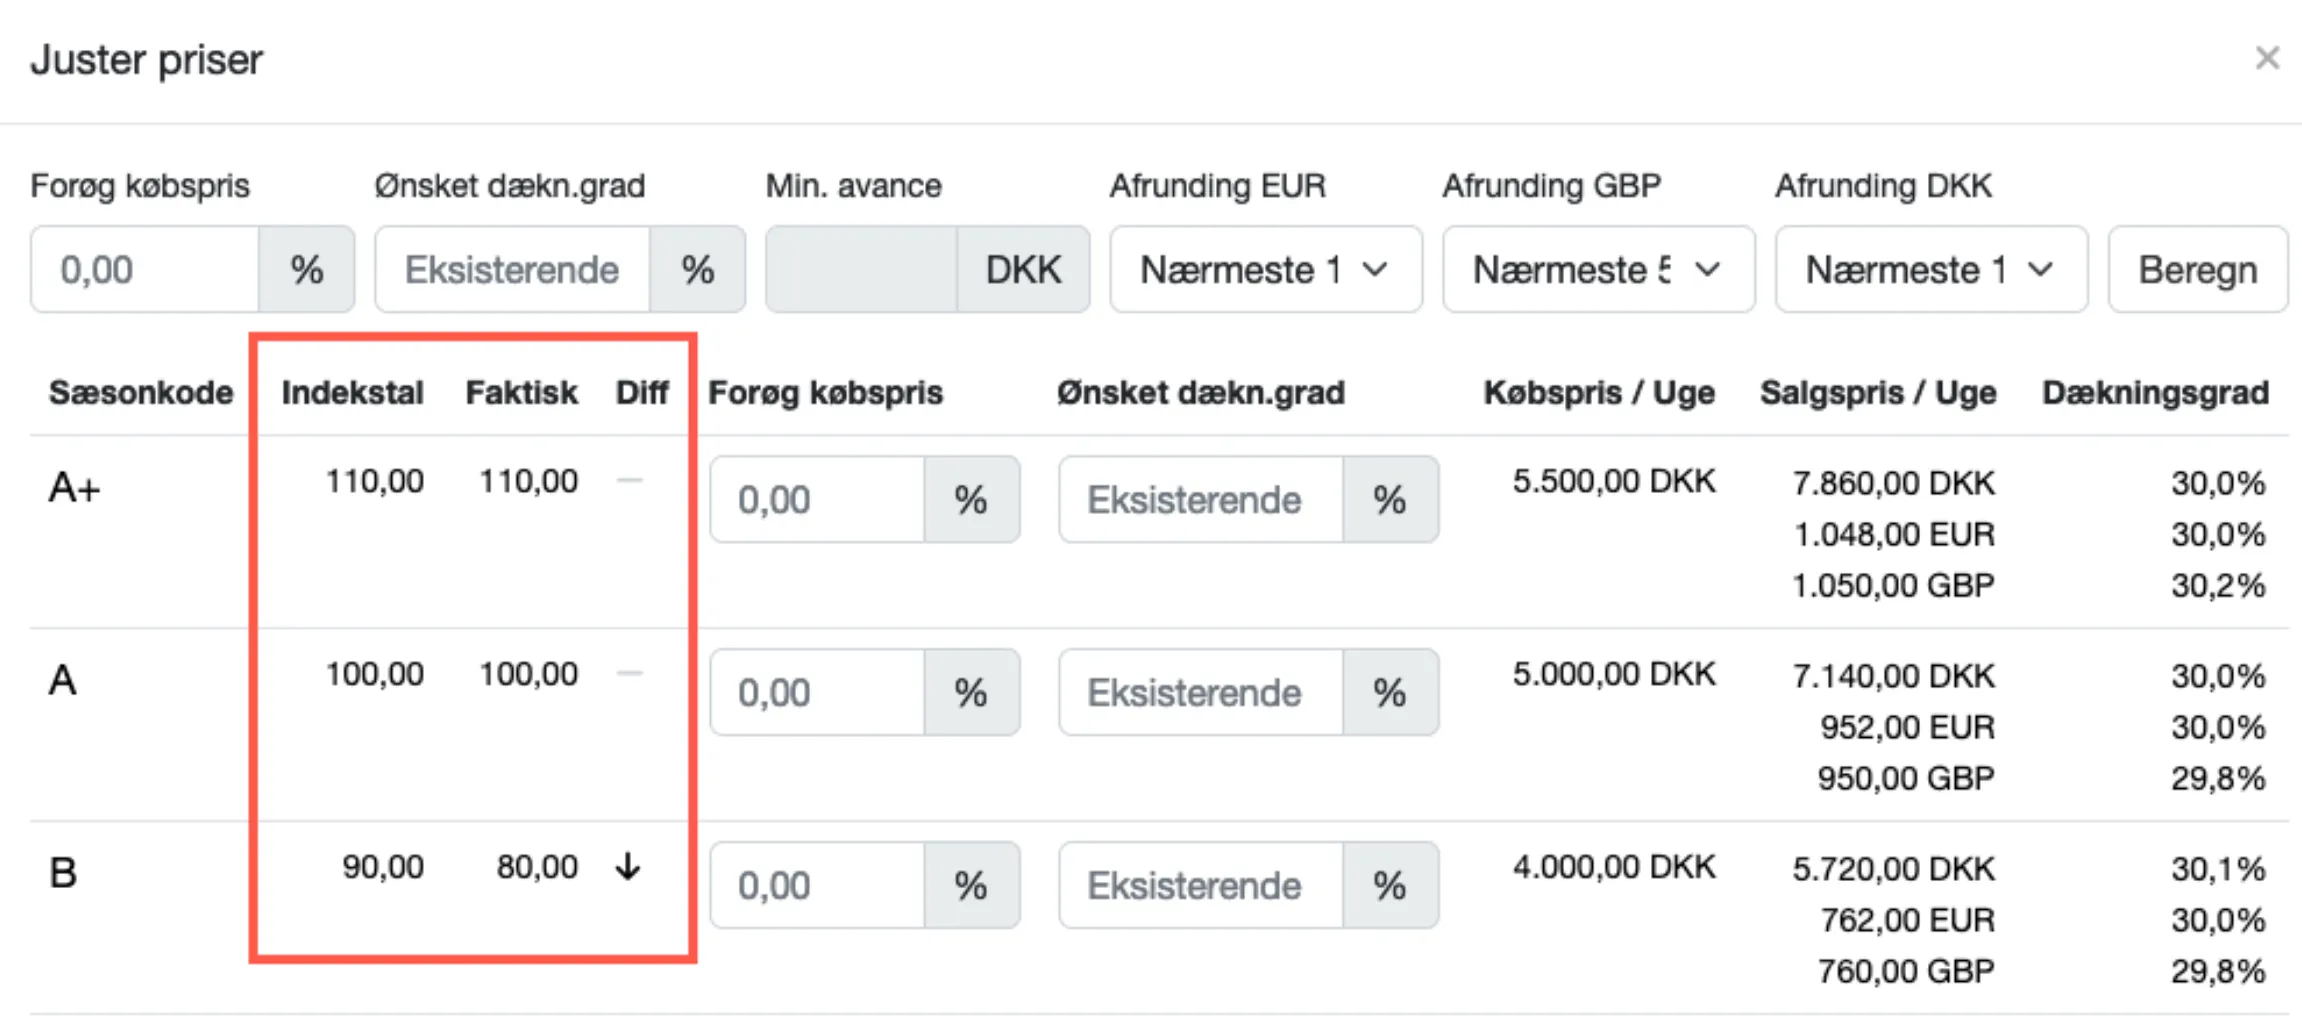Click the % suffix on row B Forøg købspris
The width and height of the screenshot is (2302, 1026).
(969, 885)
